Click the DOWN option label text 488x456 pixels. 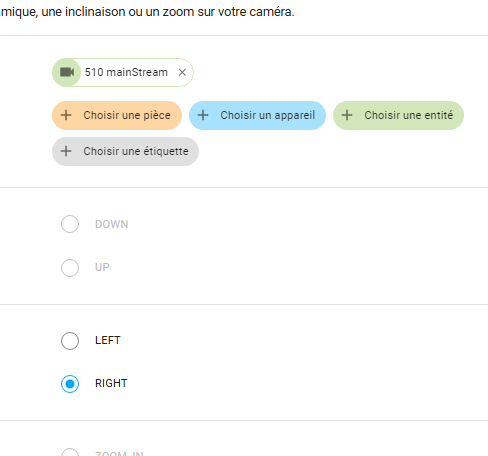[x=112, y=224]
